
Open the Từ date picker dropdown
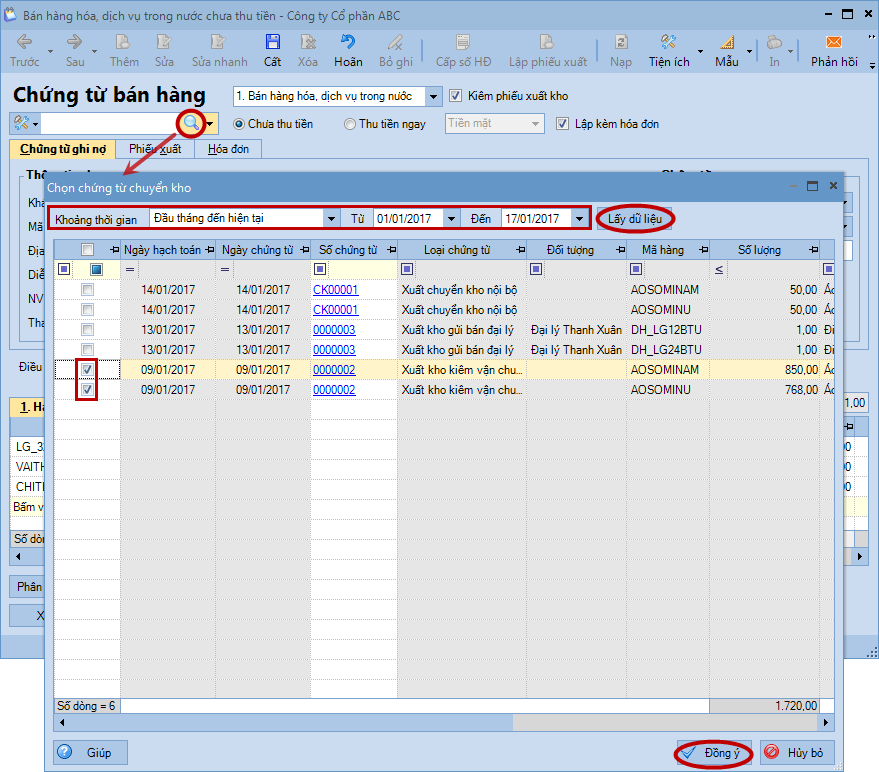click(451, 219)
